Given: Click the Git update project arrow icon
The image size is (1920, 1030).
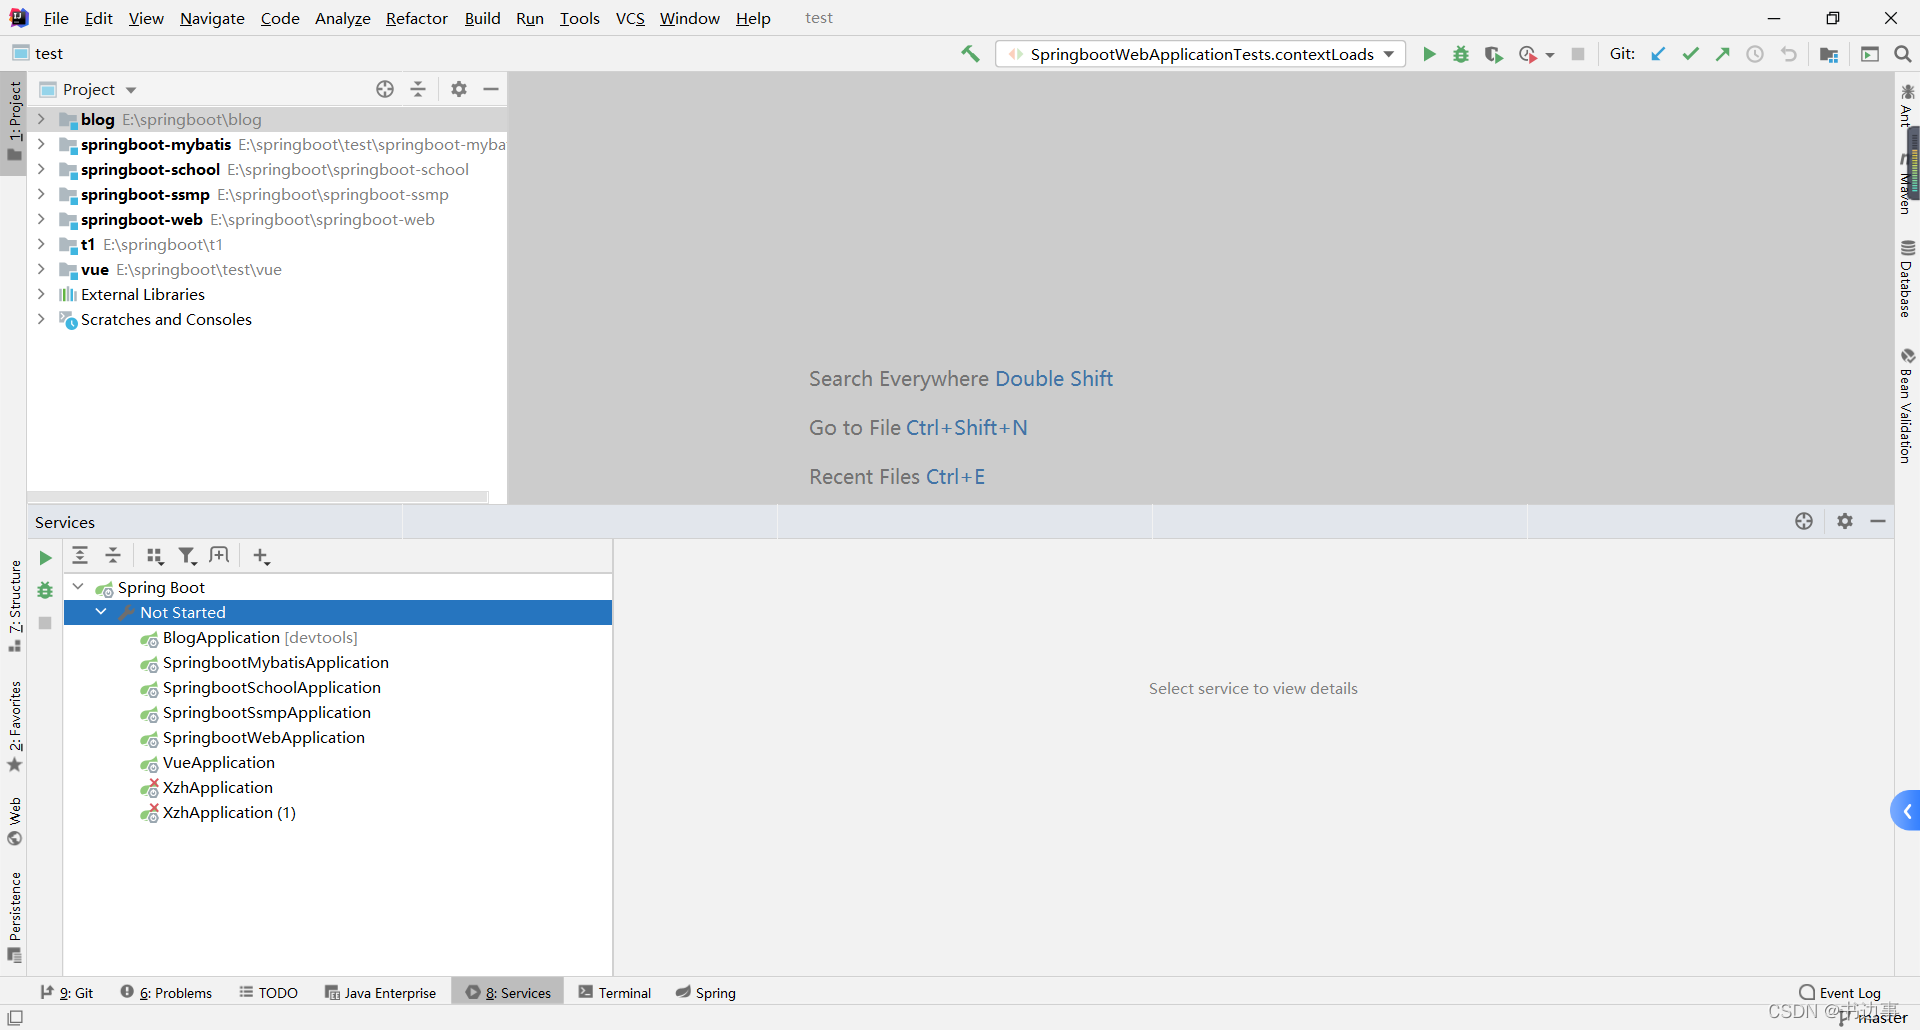Looking at the screenshot, I should coord(1658,54).
